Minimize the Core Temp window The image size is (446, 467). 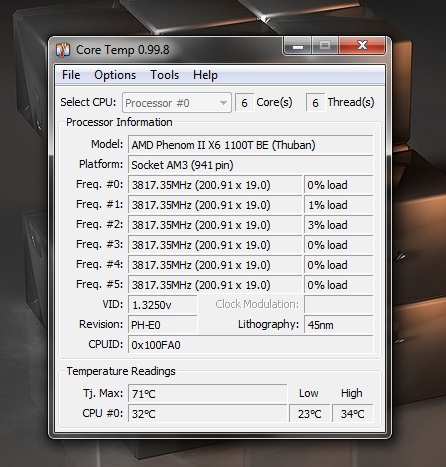pyautogui.click(x=298, y=46)
